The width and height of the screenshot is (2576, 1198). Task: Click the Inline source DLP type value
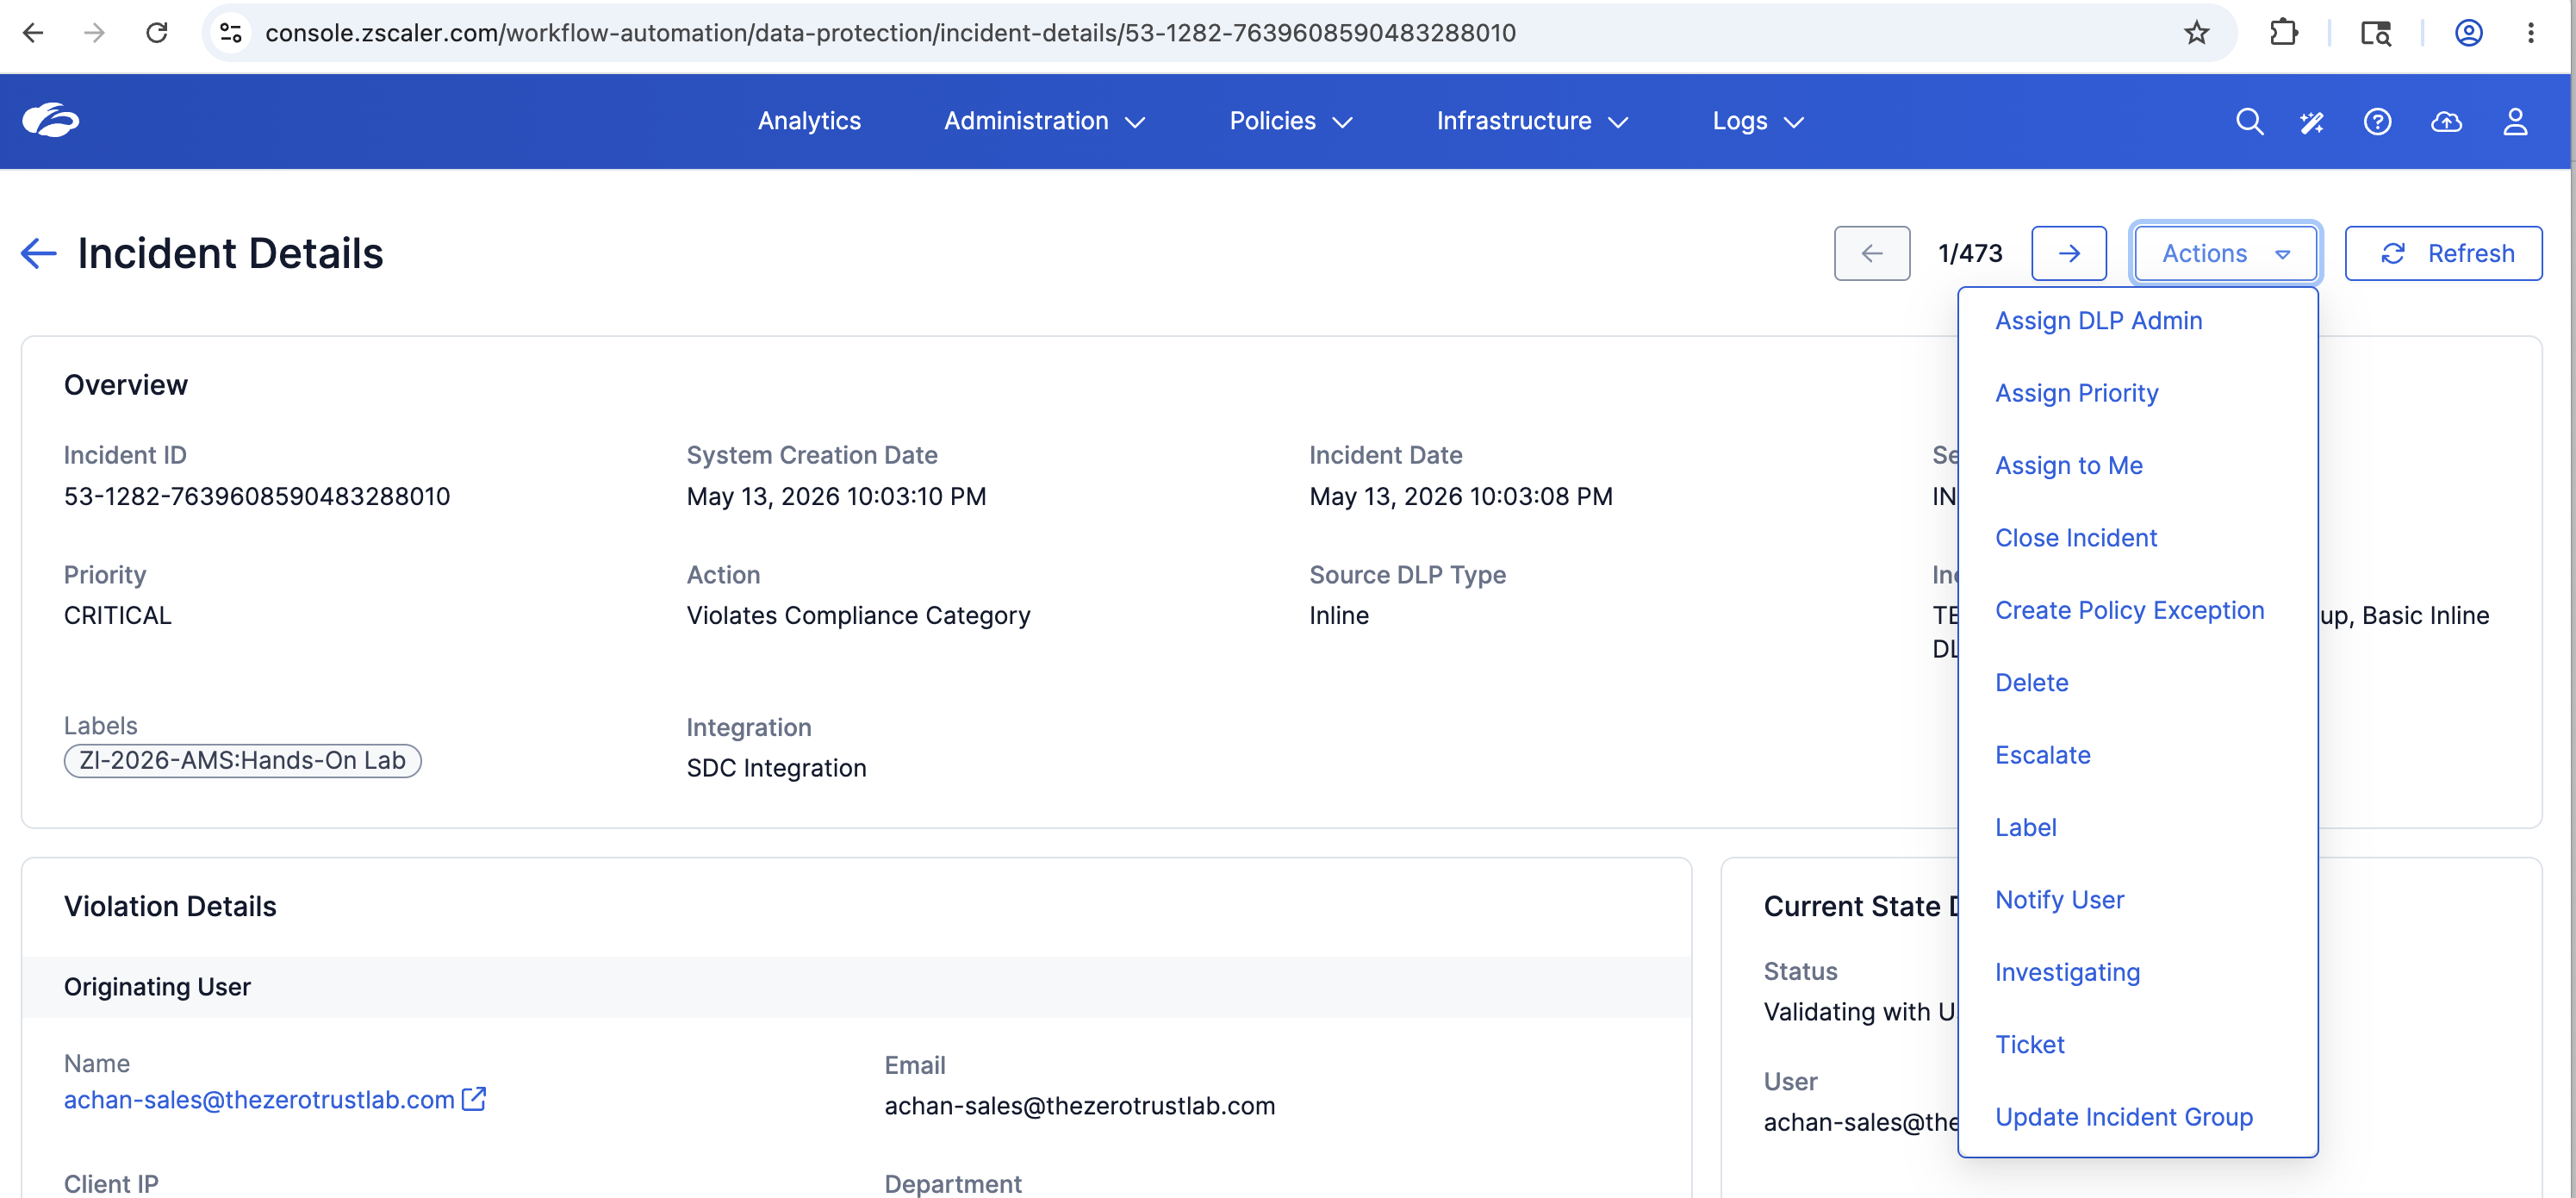[1339, 616]
